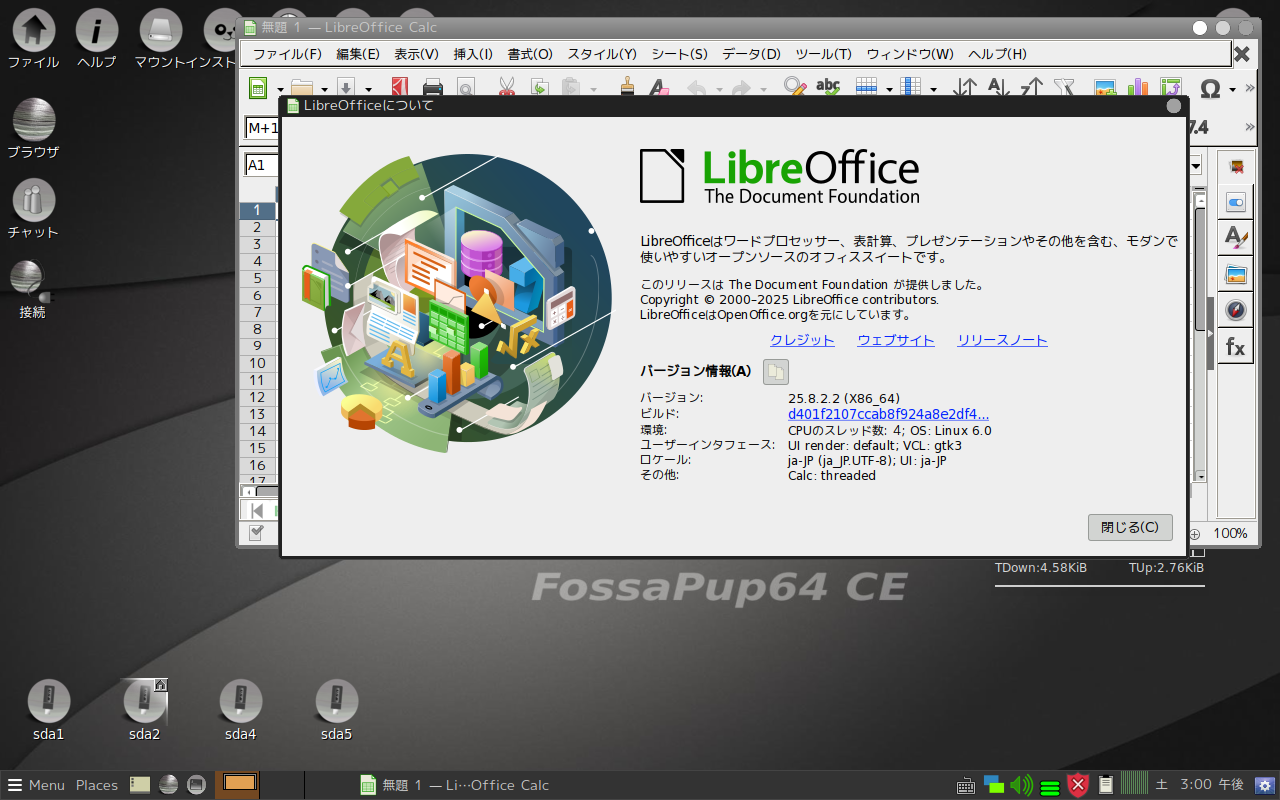Open the Navigator compass in the sidebar
The height and width of the screenshot is (800, 1280).
coord(1236,310)
